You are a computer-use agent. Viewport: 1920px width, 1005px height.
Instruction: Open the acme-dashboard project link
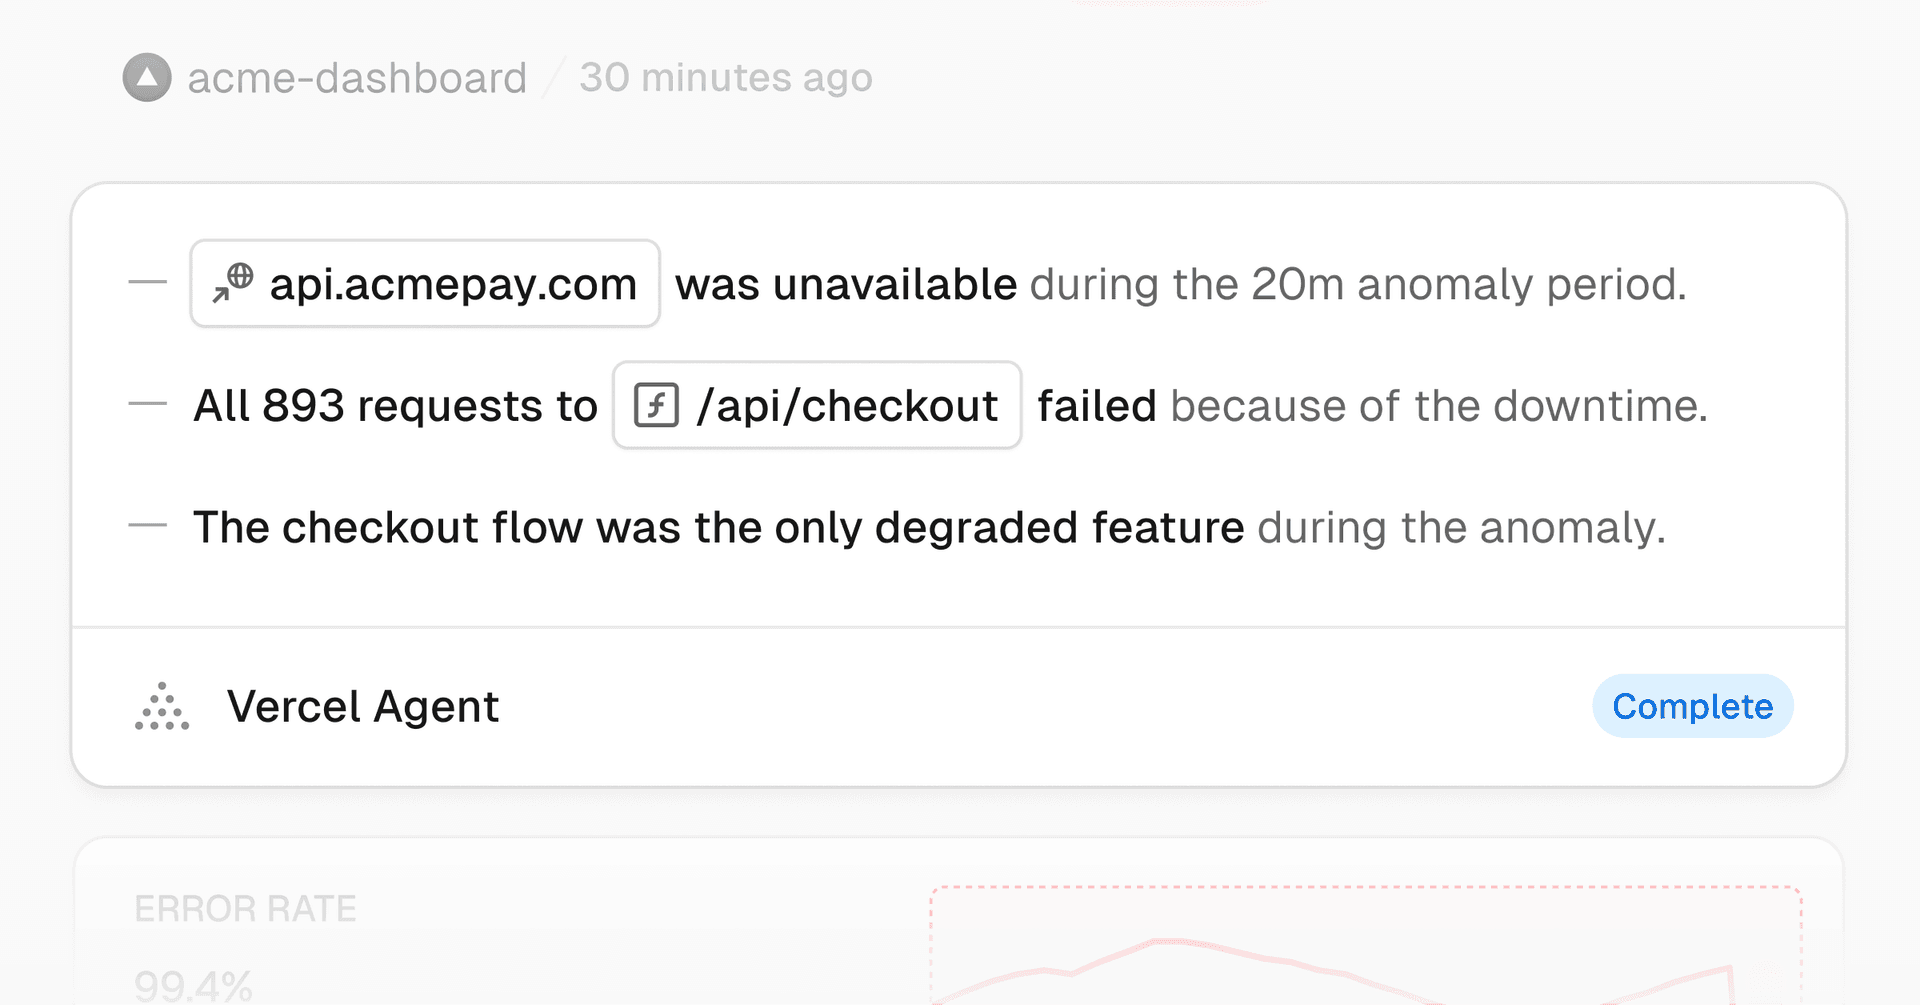(357, 78)
